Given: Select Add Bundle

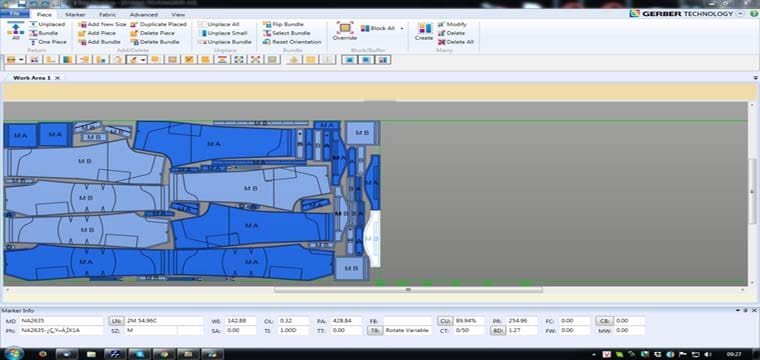Looking at the screenshot, I should coord(99,42).
